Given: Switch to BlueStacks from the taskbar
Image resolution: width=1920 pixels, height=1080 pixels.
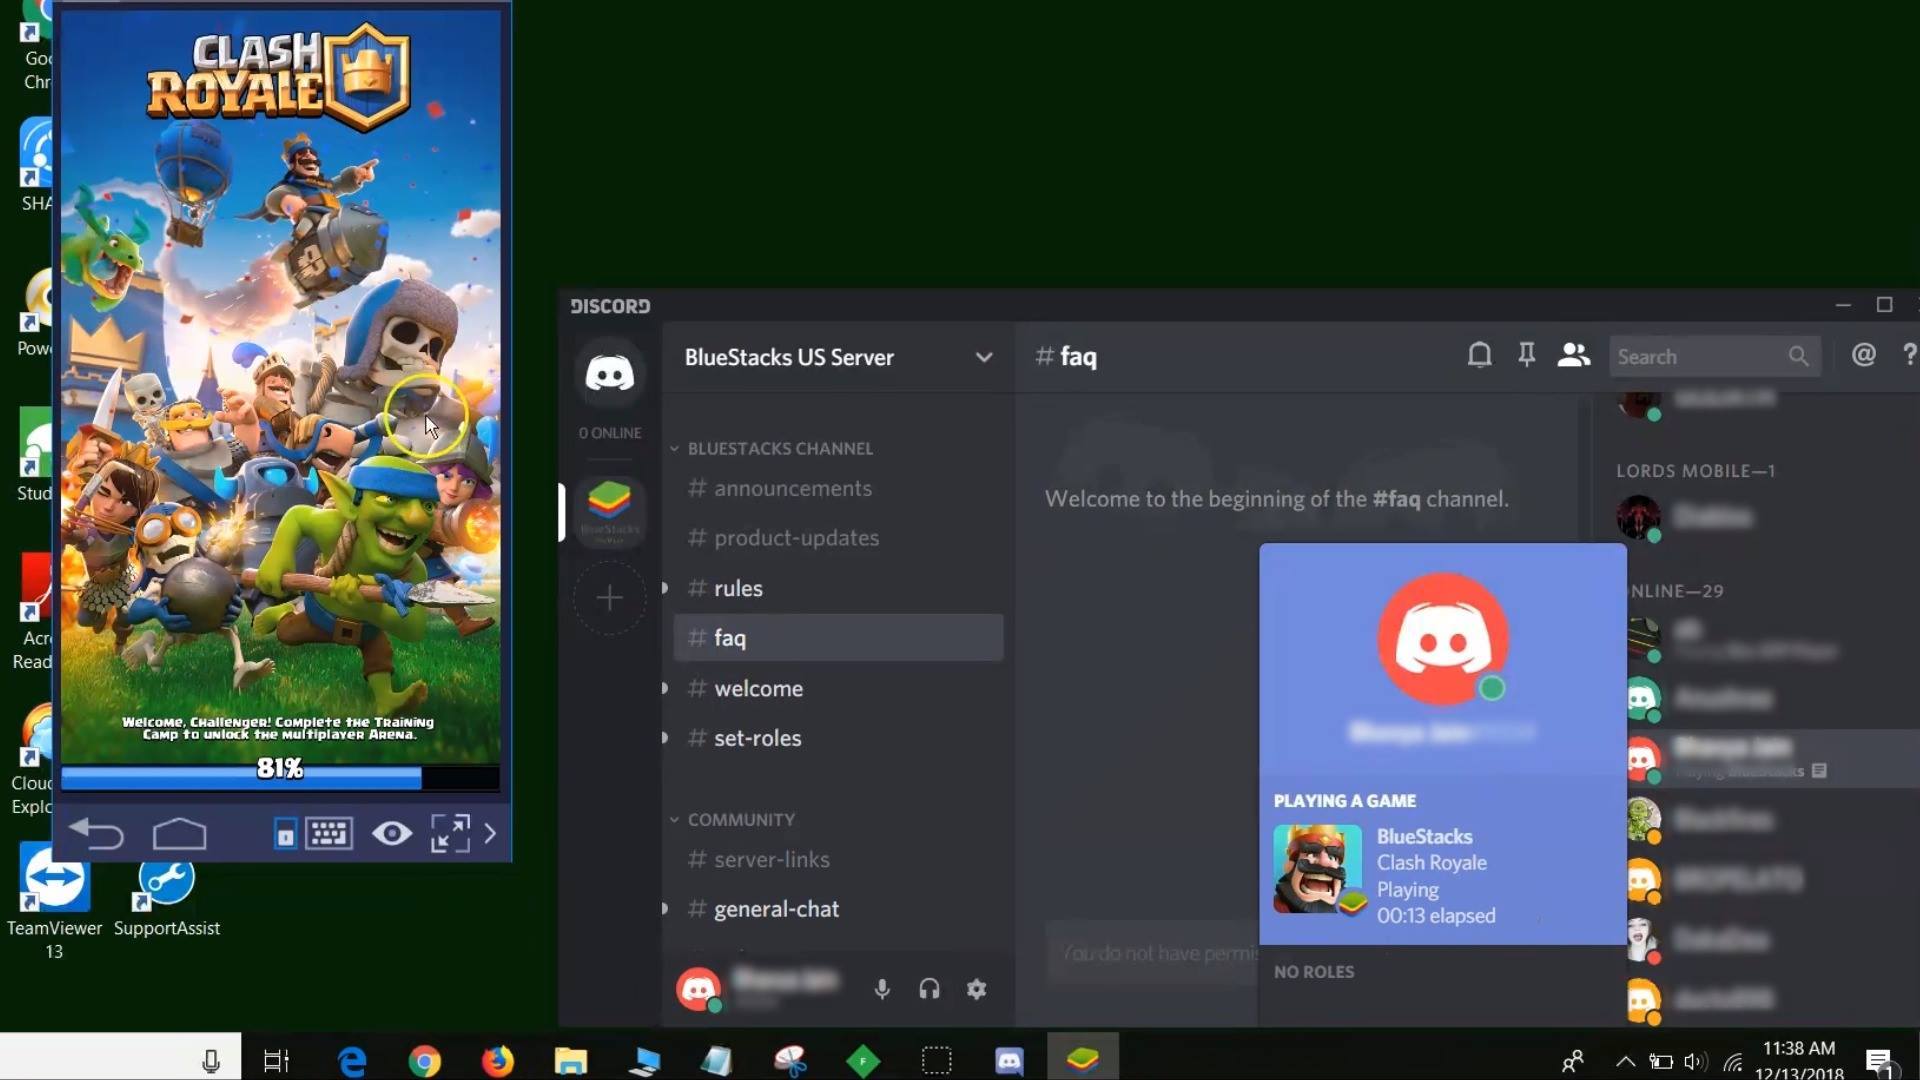Looking at the screenshot, I should (x=1082, y=1059).
